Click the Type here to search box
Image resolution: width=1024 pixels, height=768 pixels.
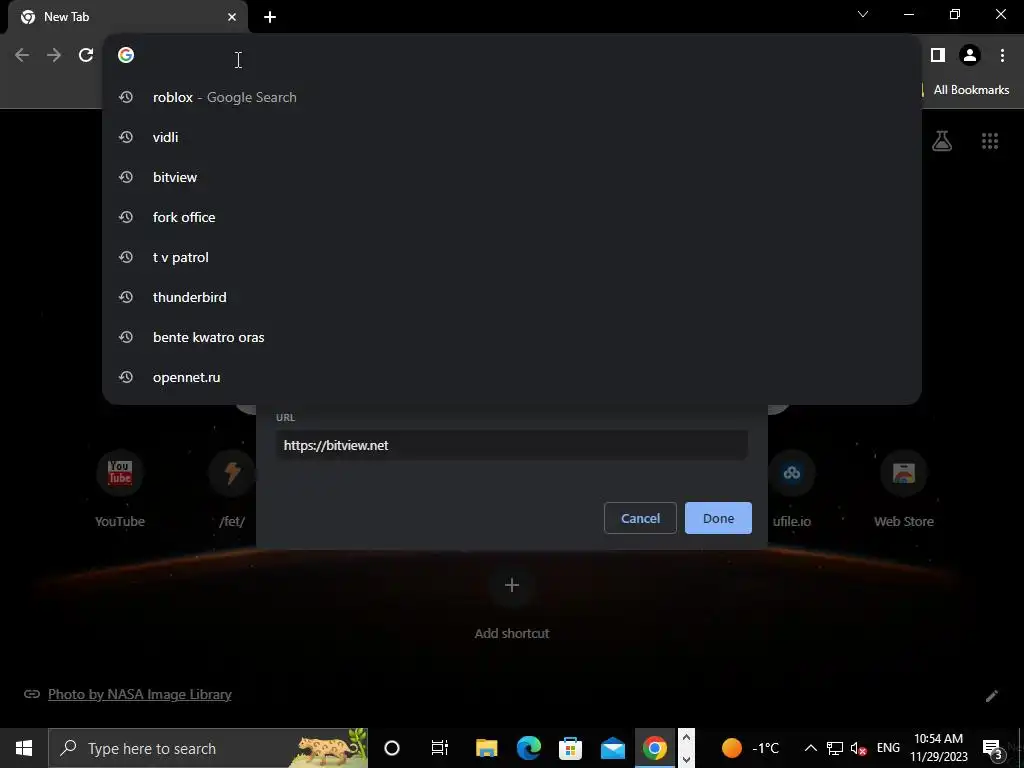[208, 748]
